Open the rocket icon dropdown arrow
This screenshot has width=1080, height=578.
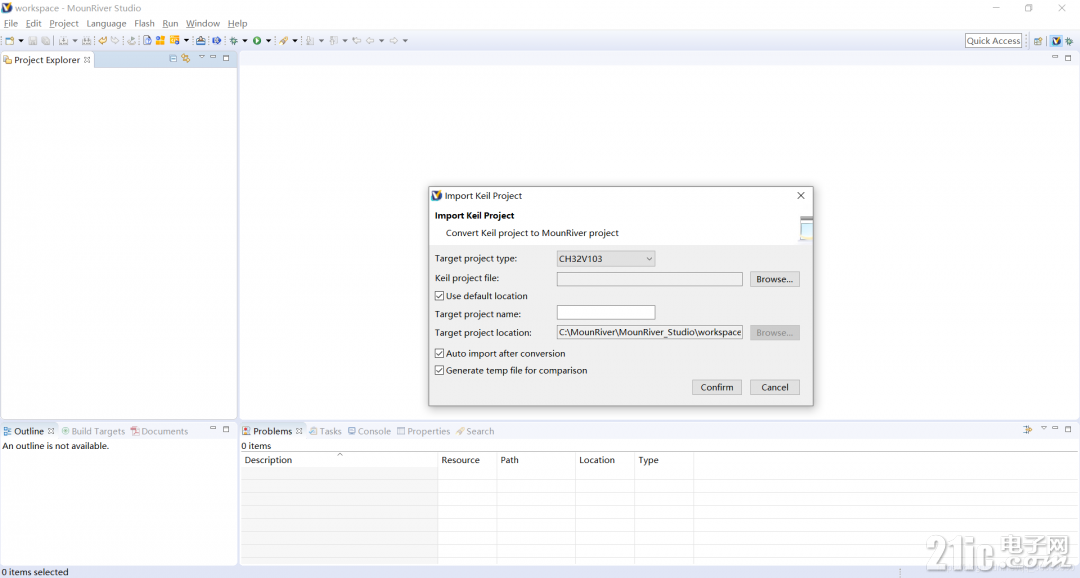295,41
